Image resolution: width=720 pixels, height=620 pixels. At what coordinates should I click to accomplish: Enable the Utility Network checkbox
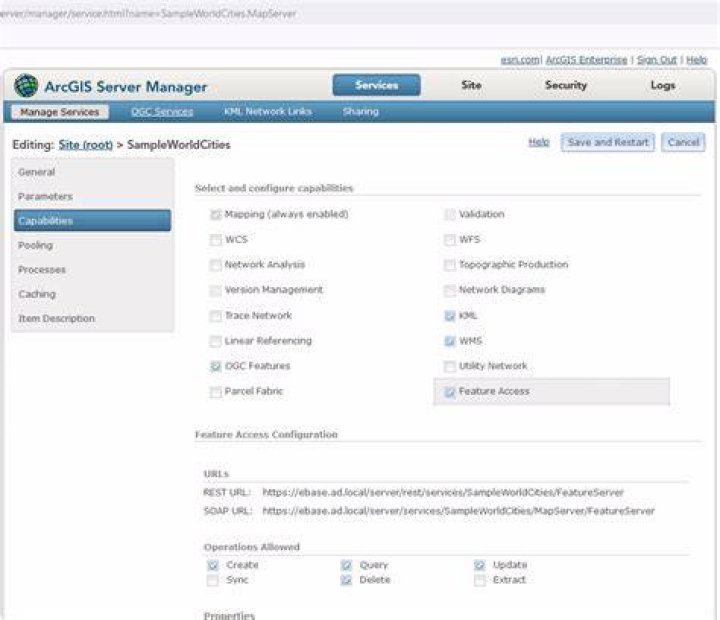(x=450, y=366)
